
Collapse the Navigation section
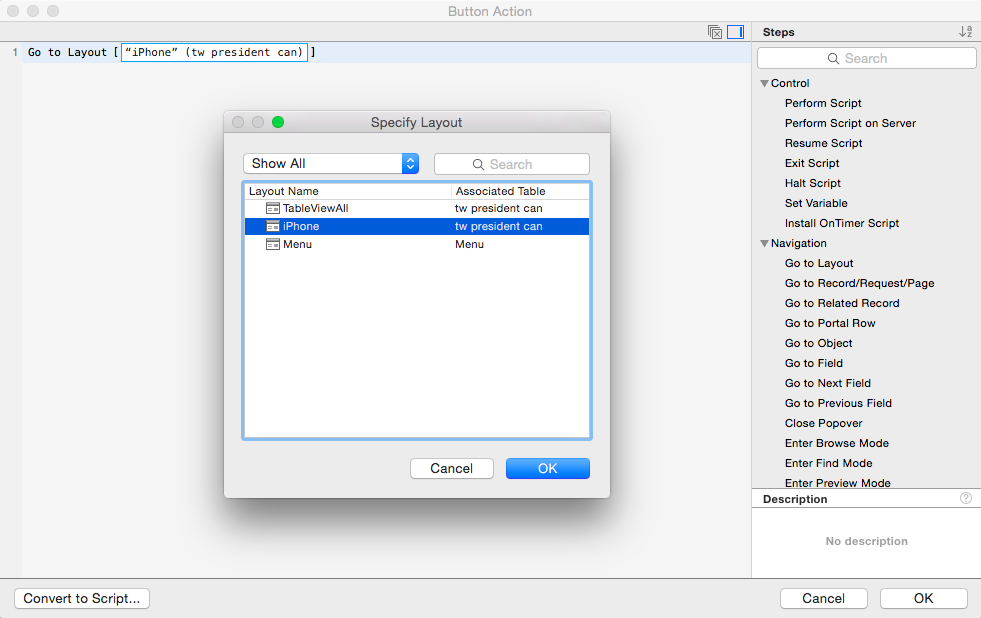[764, 243]
